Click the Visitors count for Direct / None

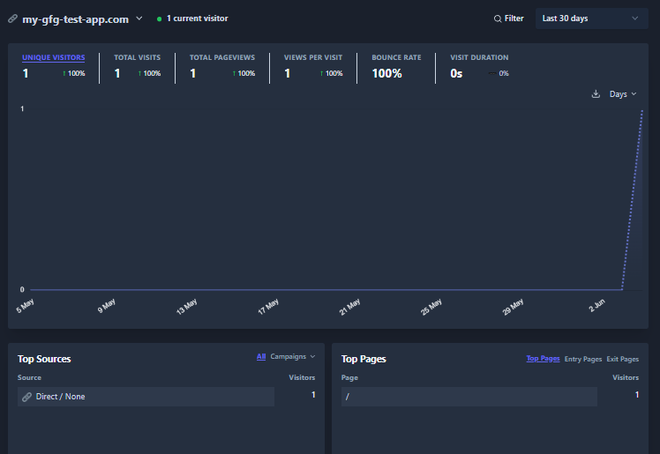point(313,395)
